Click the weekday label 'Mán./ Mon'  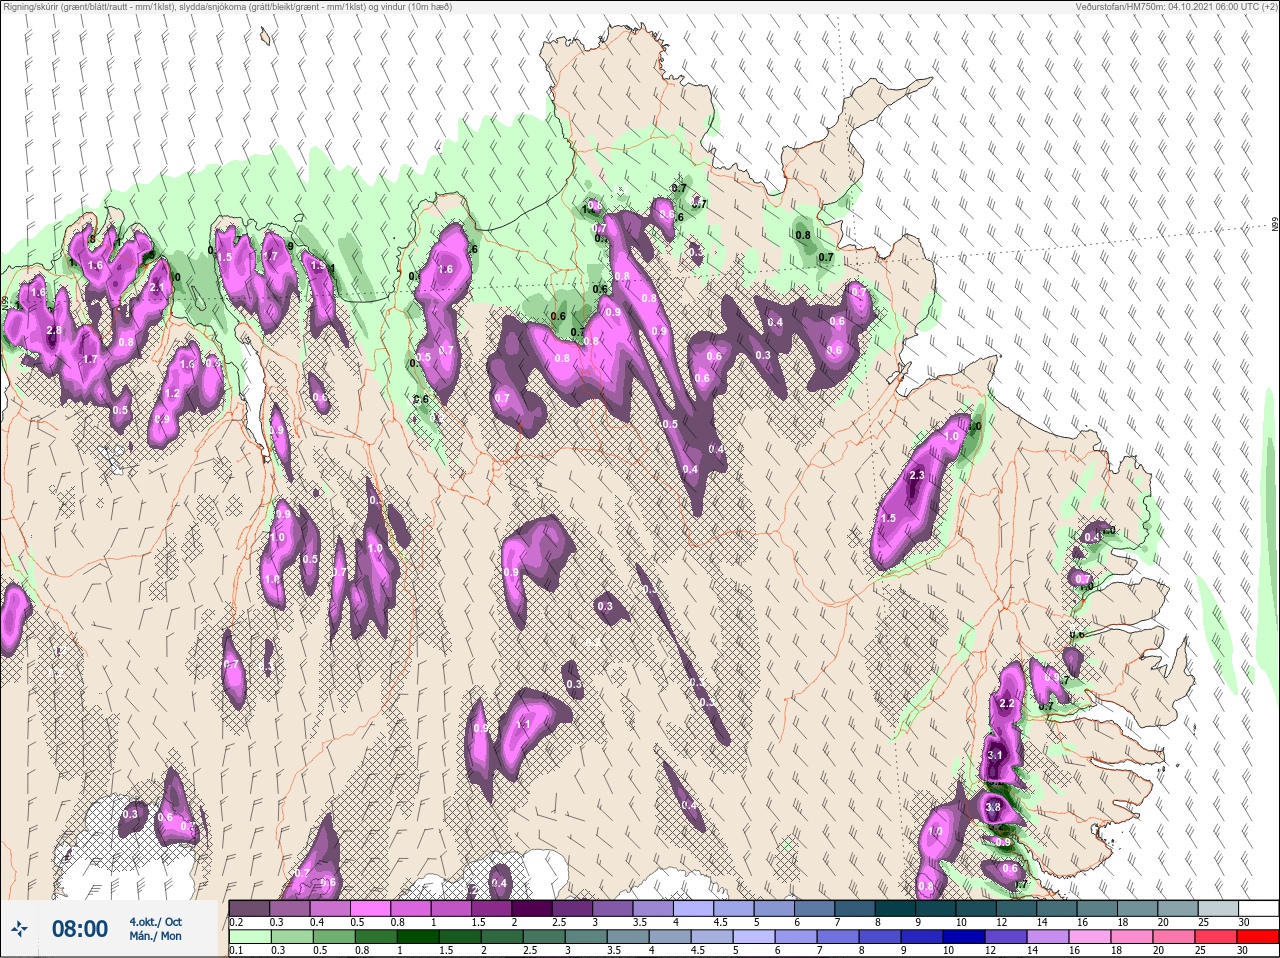pos(155,936)
